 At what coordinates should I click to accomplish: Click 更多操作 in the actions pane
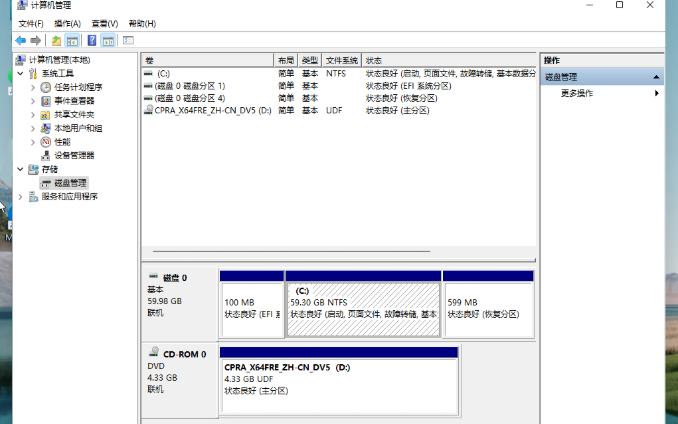pyautogui.click(x=577, y=93)
